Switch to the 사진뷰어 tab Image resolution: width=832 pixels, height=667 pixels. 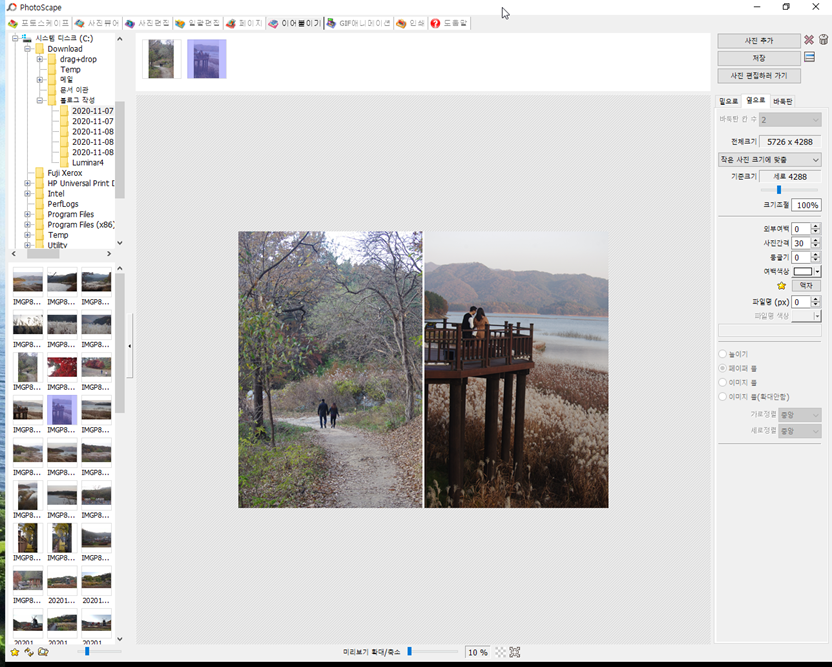point(98,23)
